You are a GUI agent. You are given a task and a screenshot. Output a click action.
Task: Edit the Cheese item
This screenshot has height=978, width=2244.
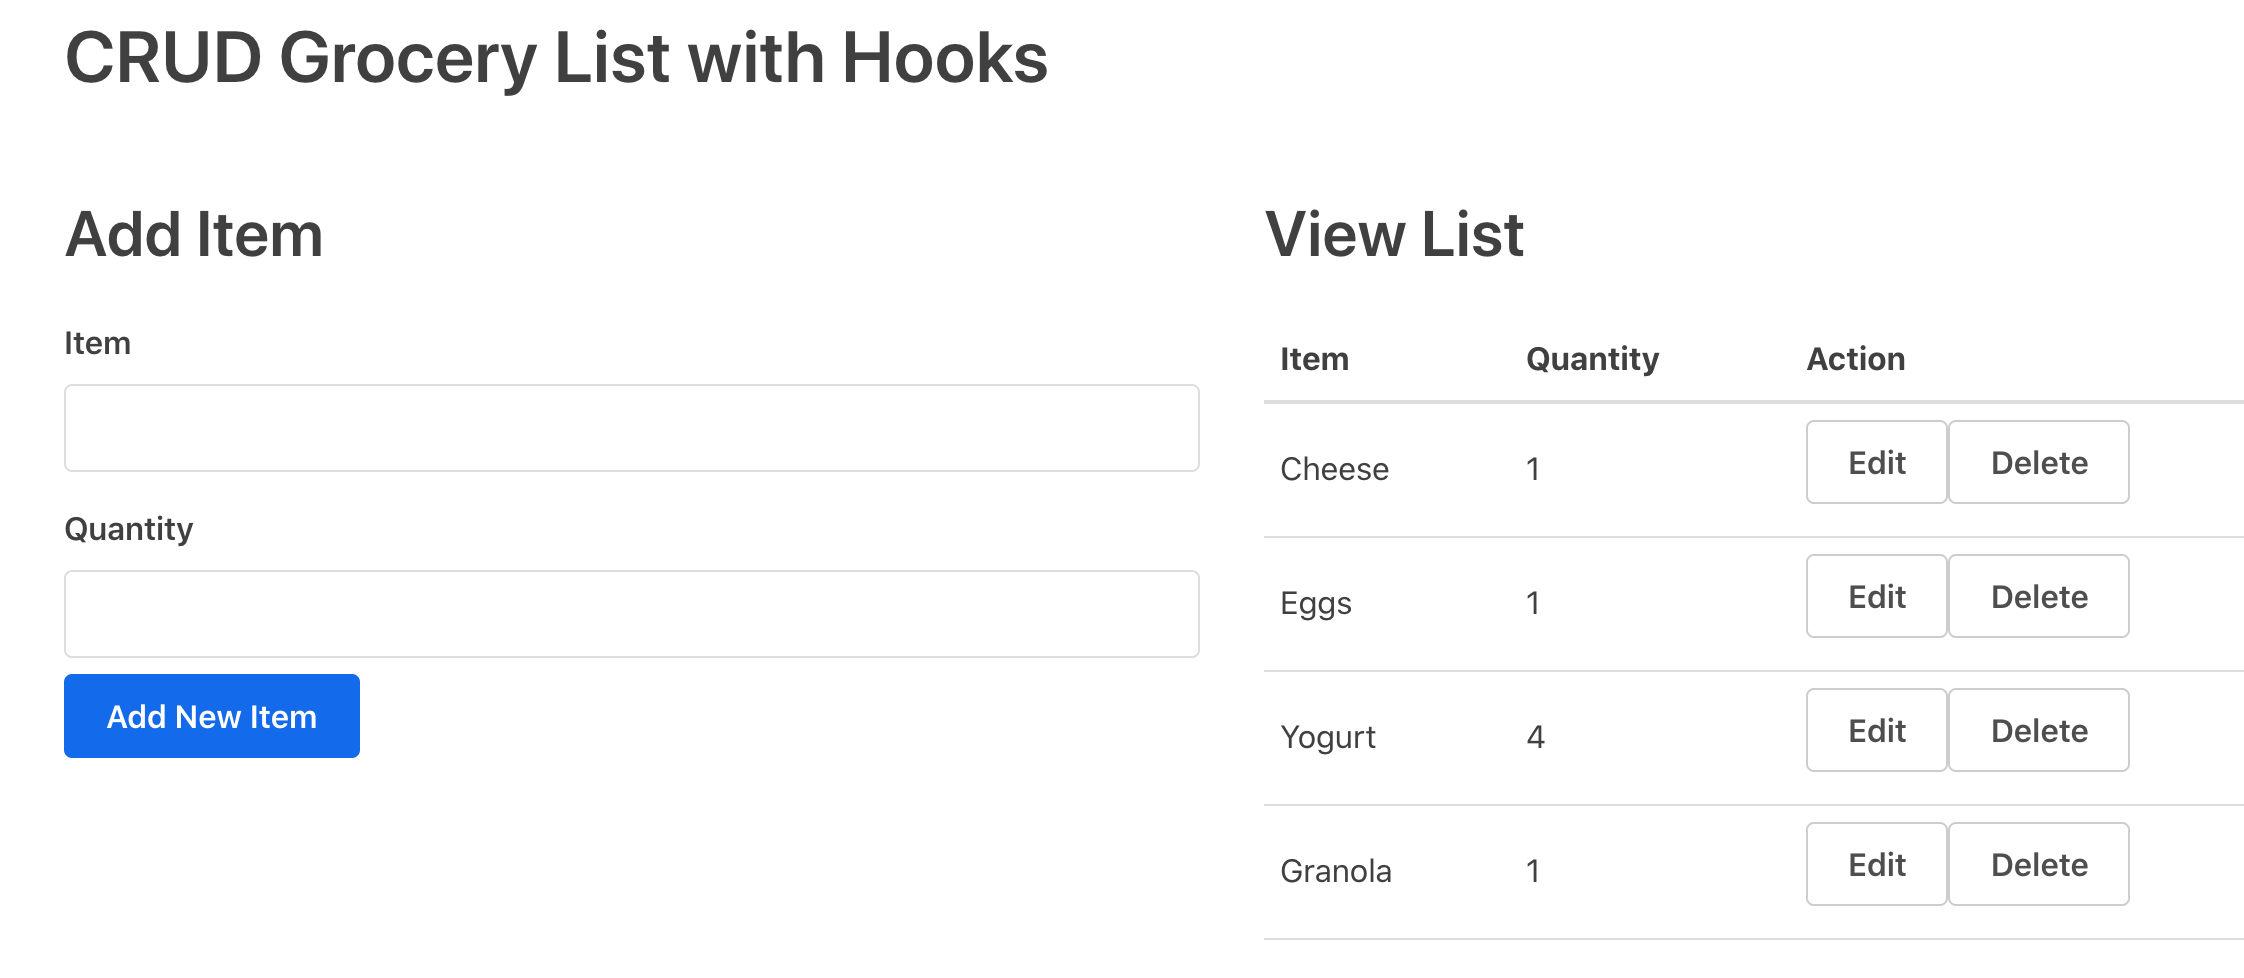point(1875,462)
